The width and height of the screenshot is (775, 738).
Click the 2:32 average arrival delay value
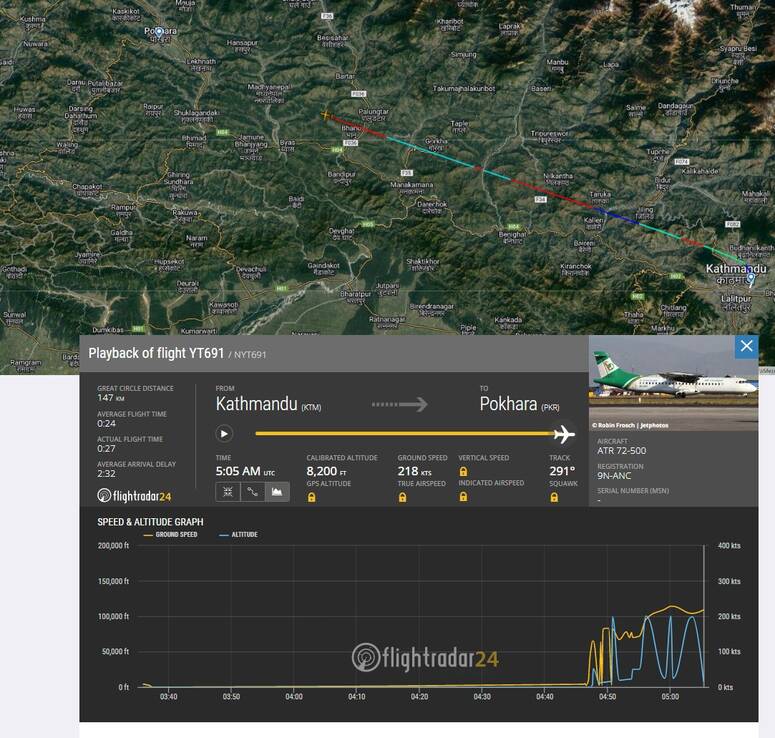tap(106, 473)
